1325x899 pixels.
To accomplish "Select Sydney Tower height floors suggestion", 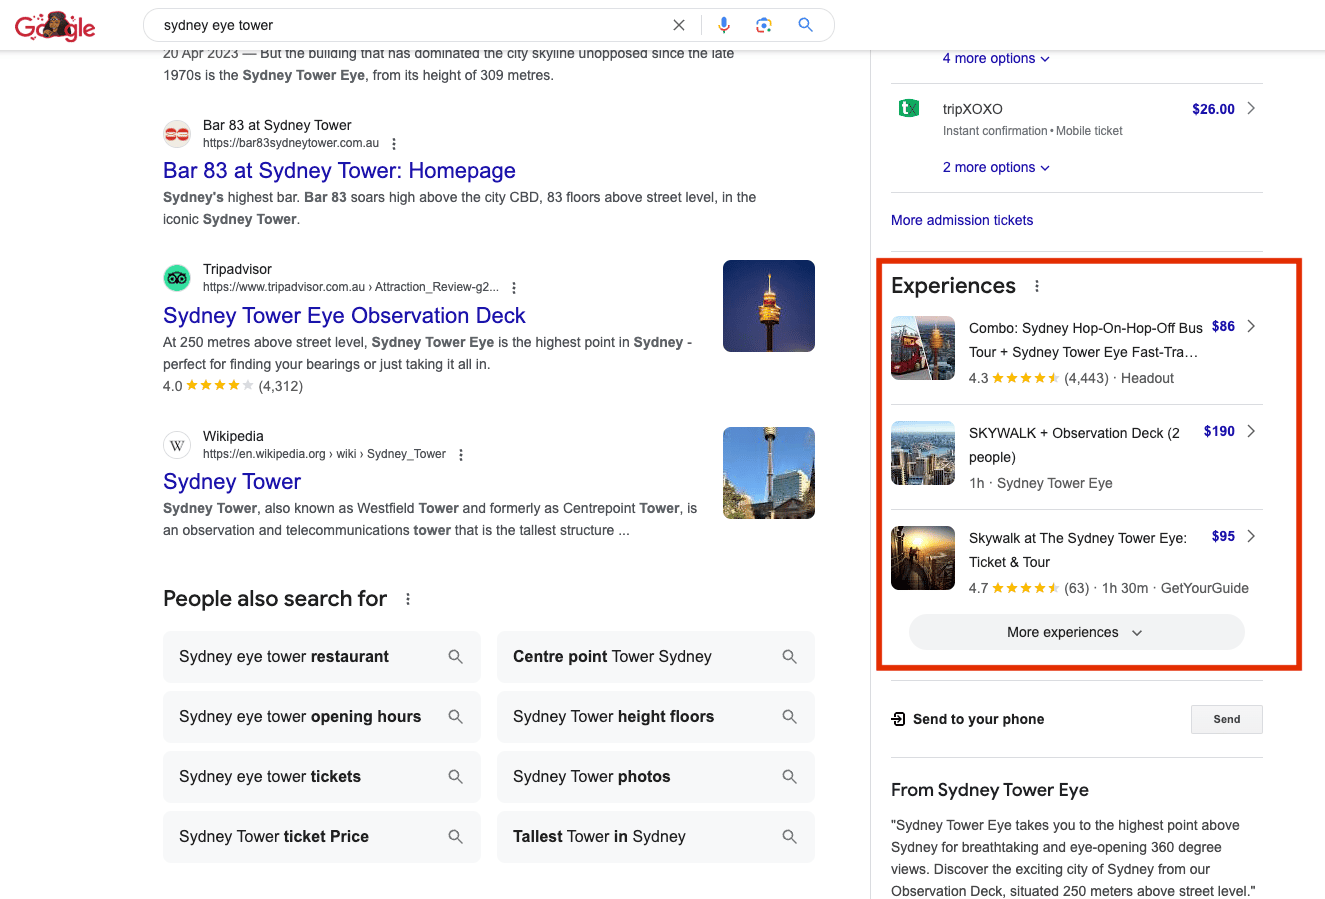I will pos(656,717).
